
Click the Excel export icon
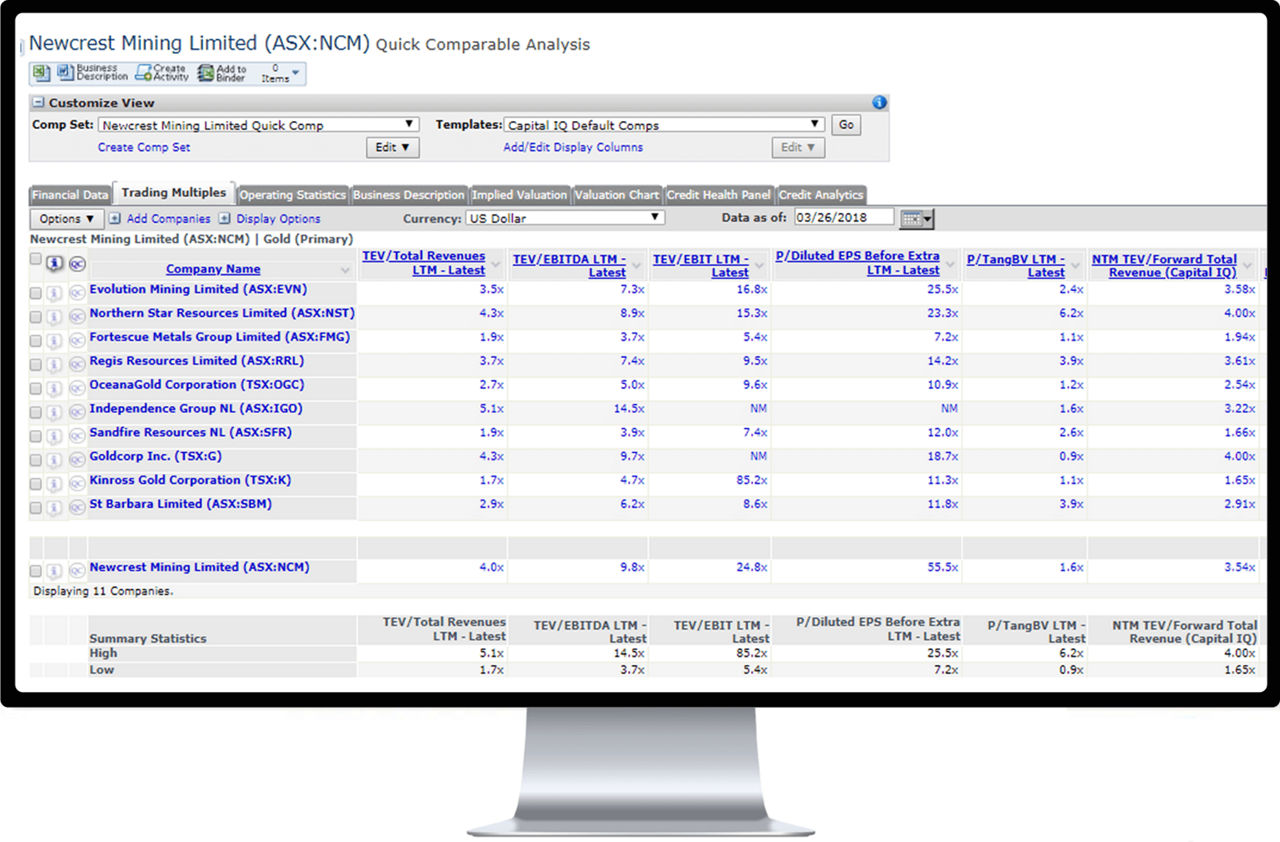[41, 73]
